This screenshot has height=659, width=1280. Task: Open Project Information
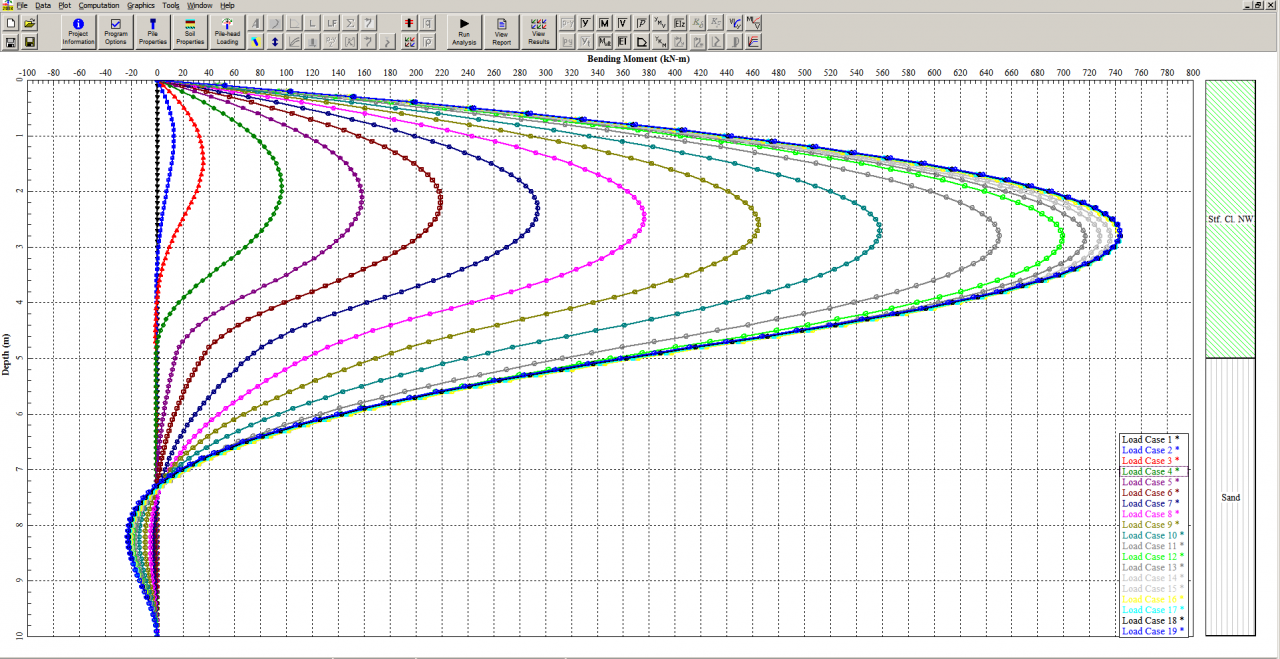[79, 32]
